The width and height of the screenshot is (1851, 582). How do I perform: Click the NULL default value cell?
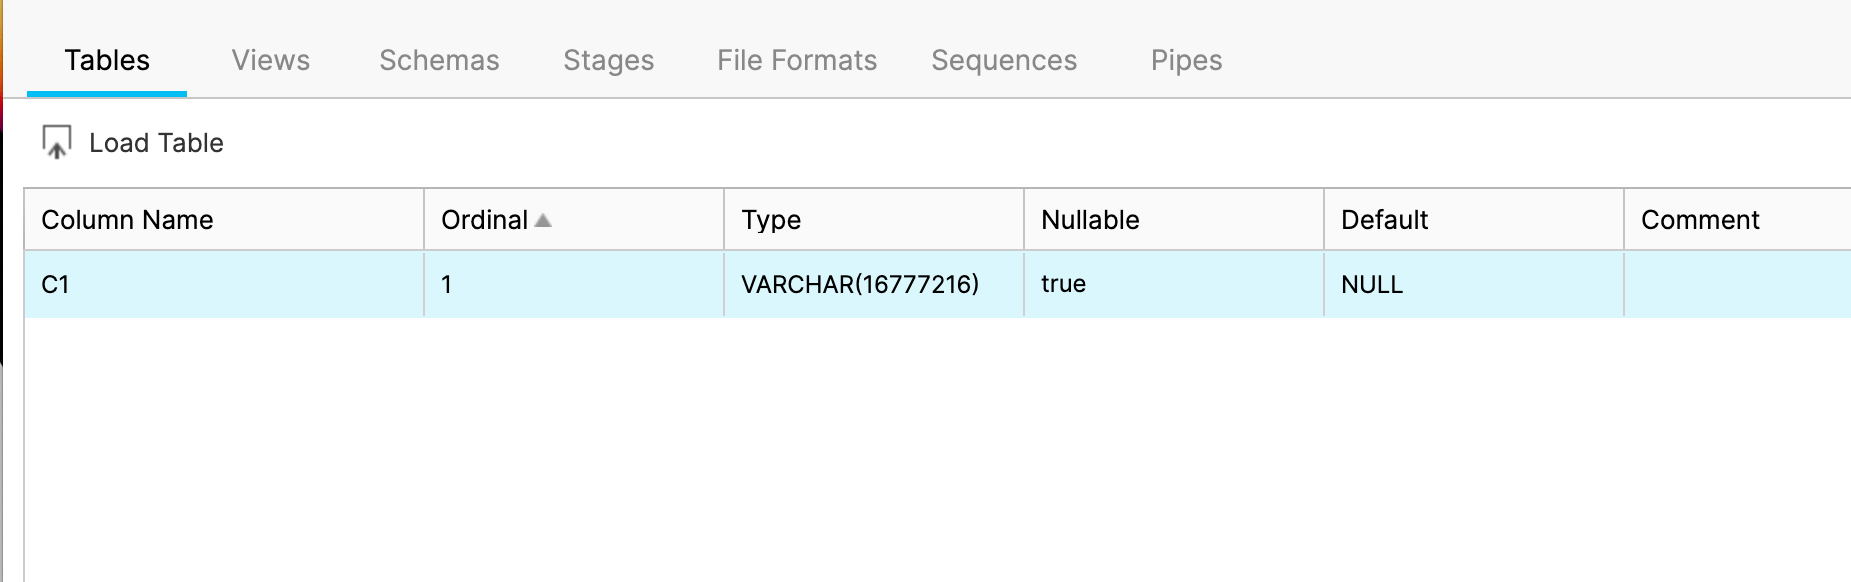pyautogui.click(x=1370, y=284)
